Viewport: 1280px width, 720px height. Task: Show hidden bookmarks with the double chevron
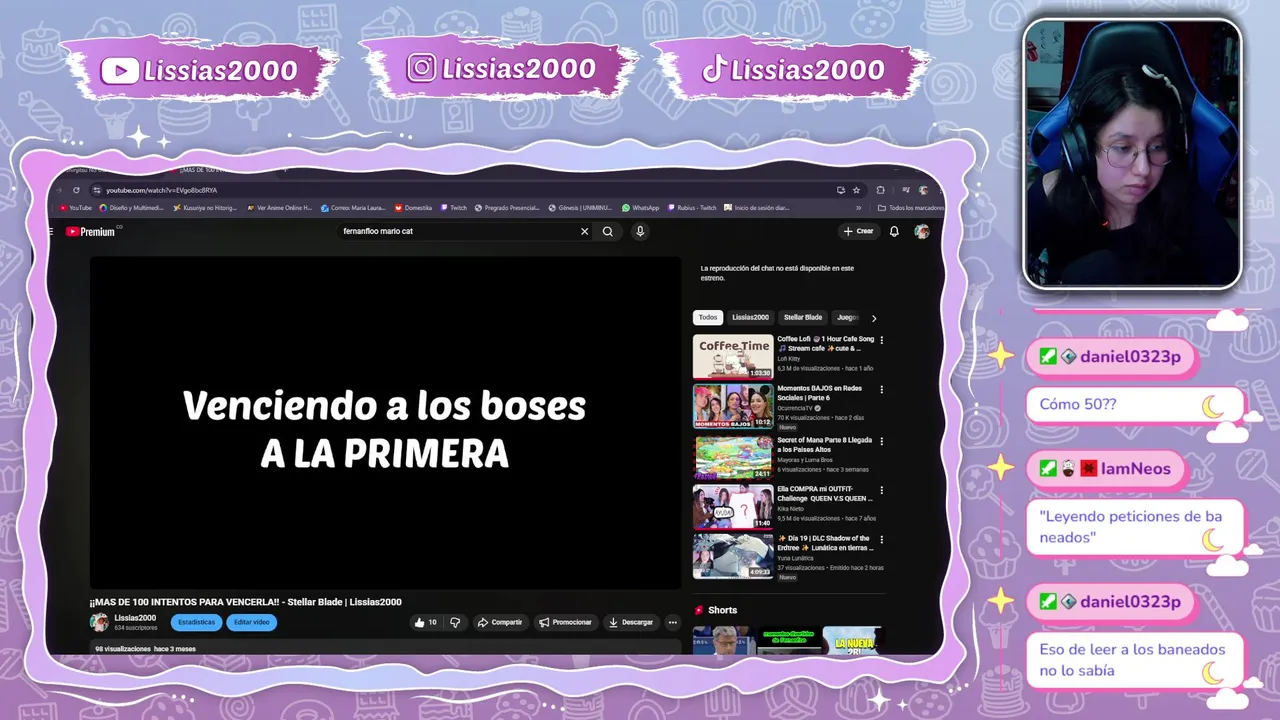[858, 208]
